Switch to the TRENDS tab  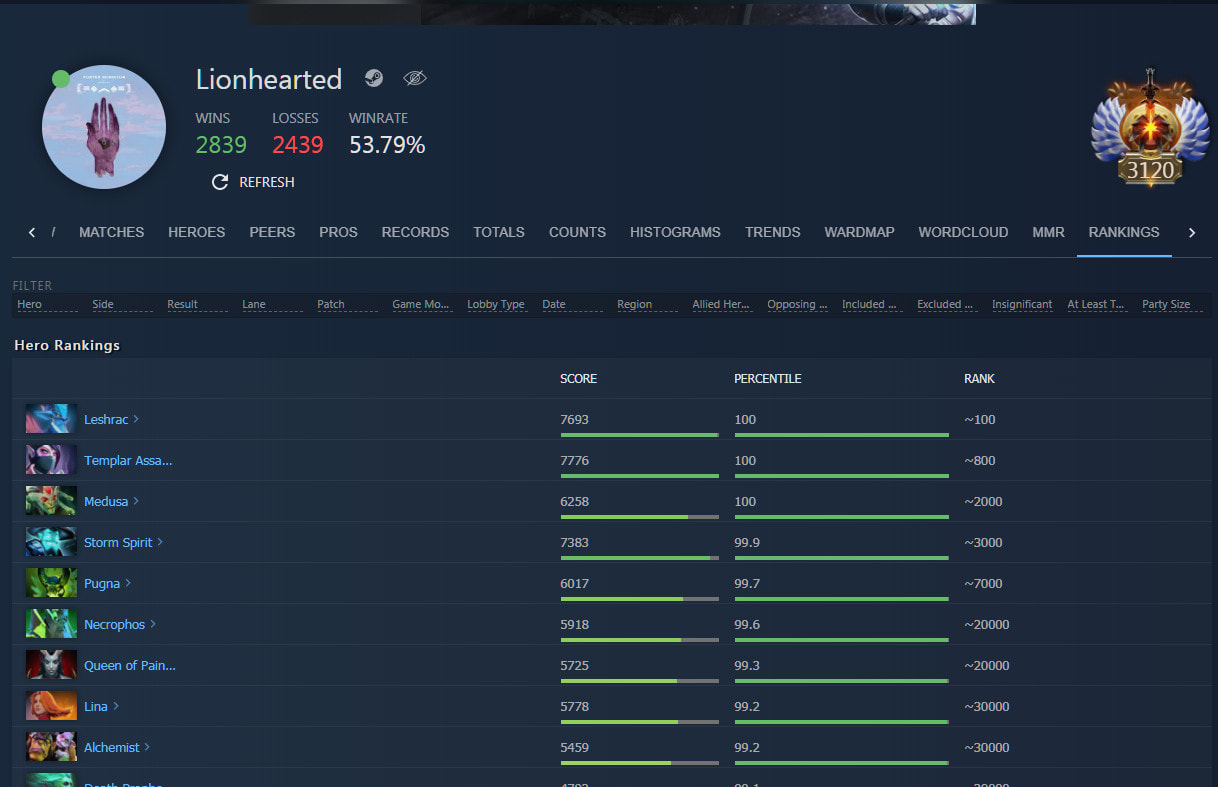click(x=773, y=232)
